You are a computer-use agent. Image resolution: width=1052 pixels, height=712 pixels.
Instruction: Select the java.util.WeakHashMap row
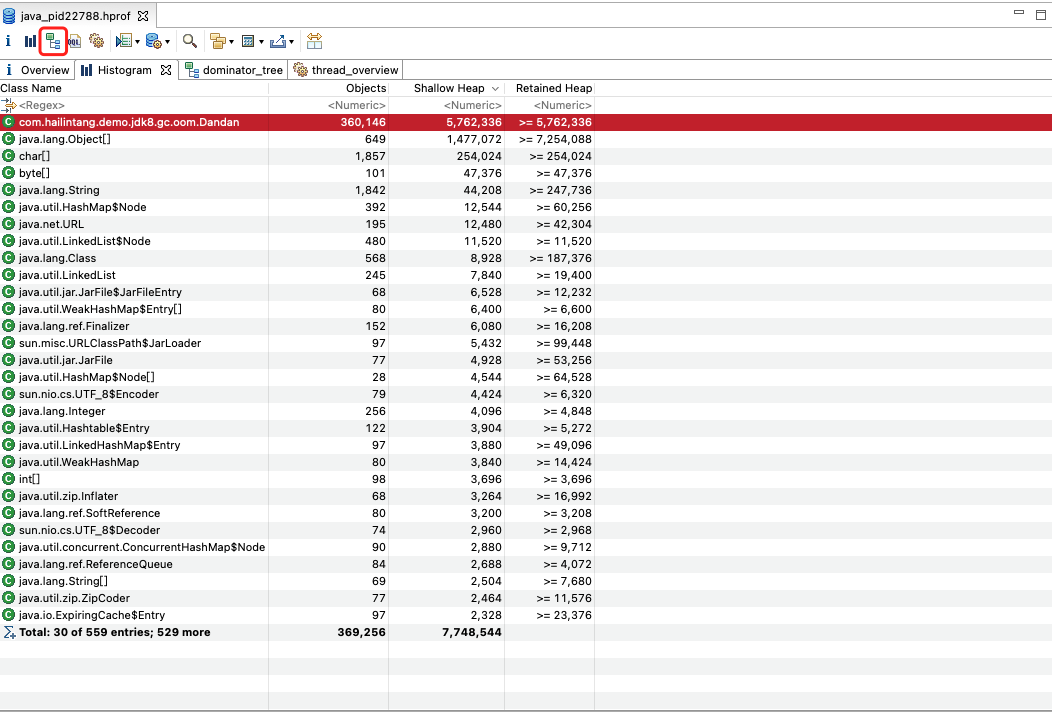pyautogui.click(x=526, y=462)
